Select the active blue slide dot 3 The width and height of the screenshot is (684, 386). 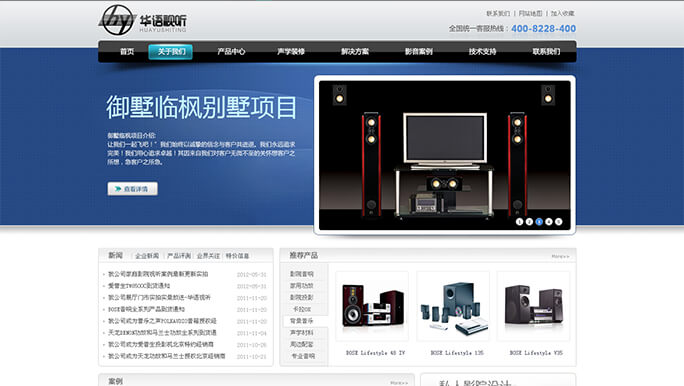(x=539, y=222)
